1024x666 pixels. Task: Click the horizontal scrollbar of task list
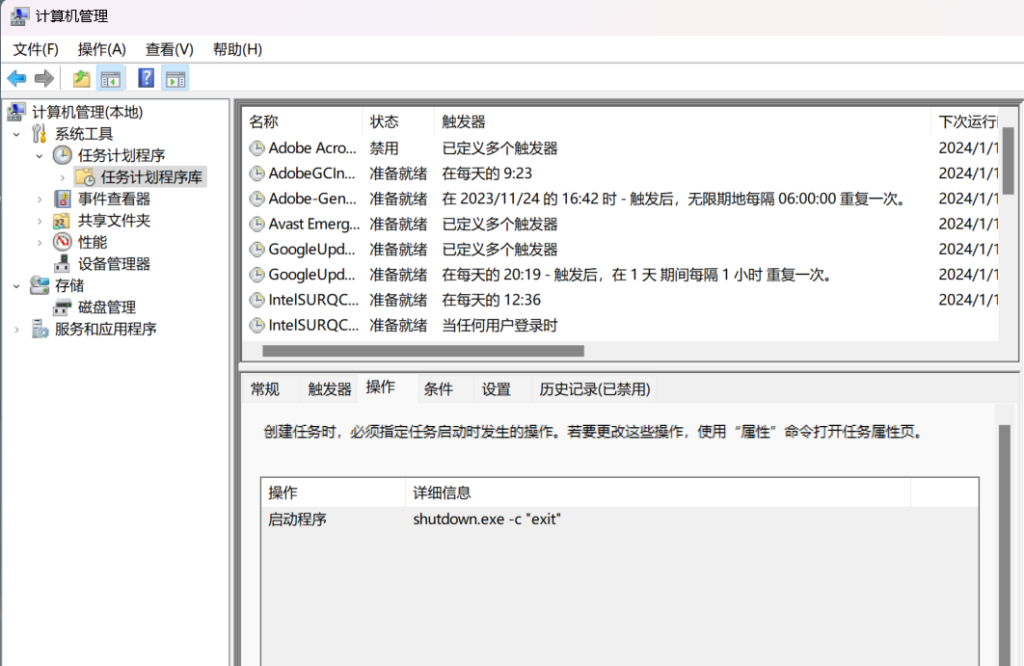(x=422, y=351)
